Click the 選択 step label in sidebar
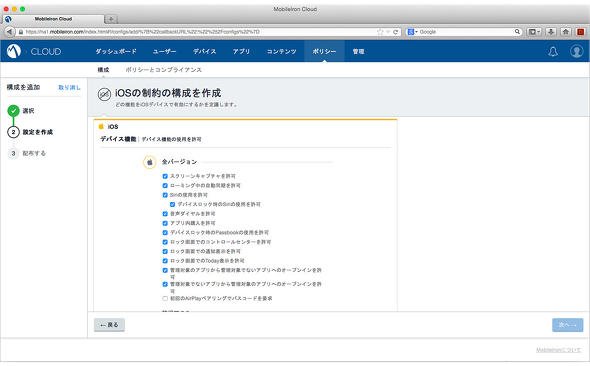The image size is (590, 366). 28,111
